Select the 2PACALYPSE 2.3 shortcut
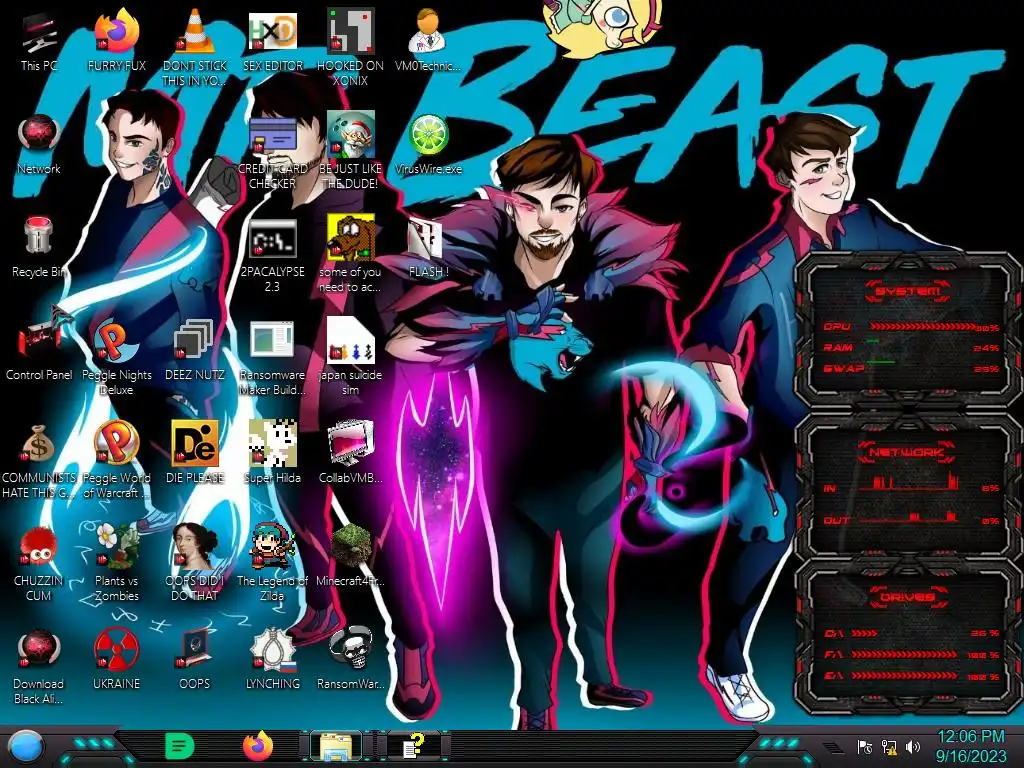 [272, 256]
